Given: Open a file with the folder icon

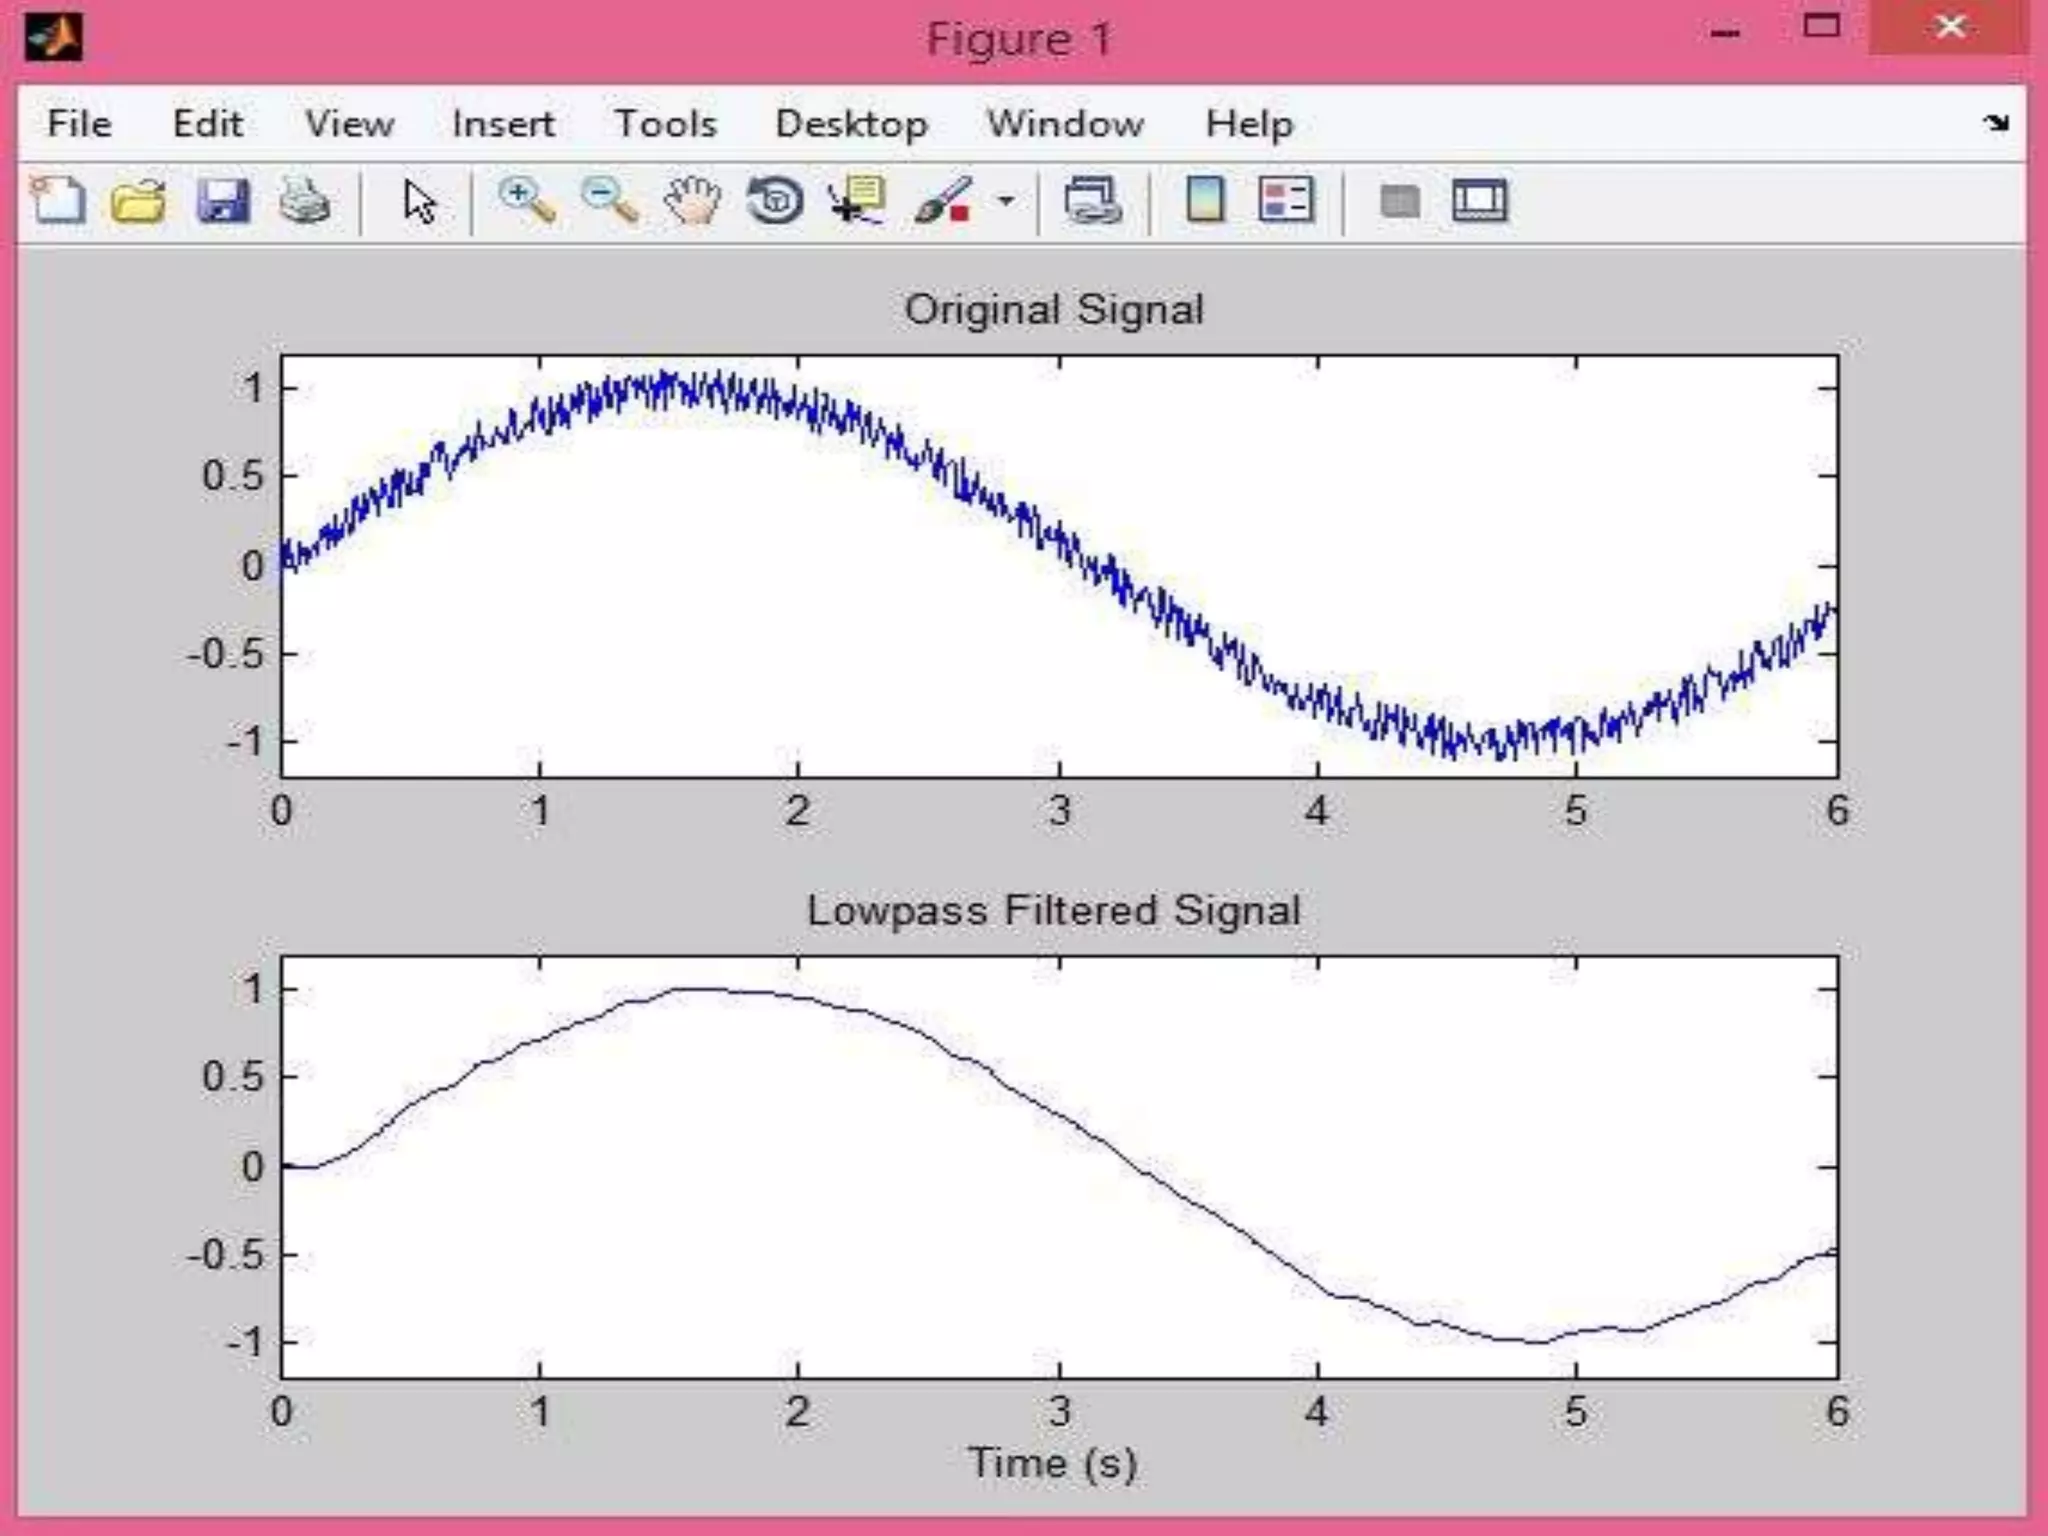Looking at the screenshot, I should point(138,200).
